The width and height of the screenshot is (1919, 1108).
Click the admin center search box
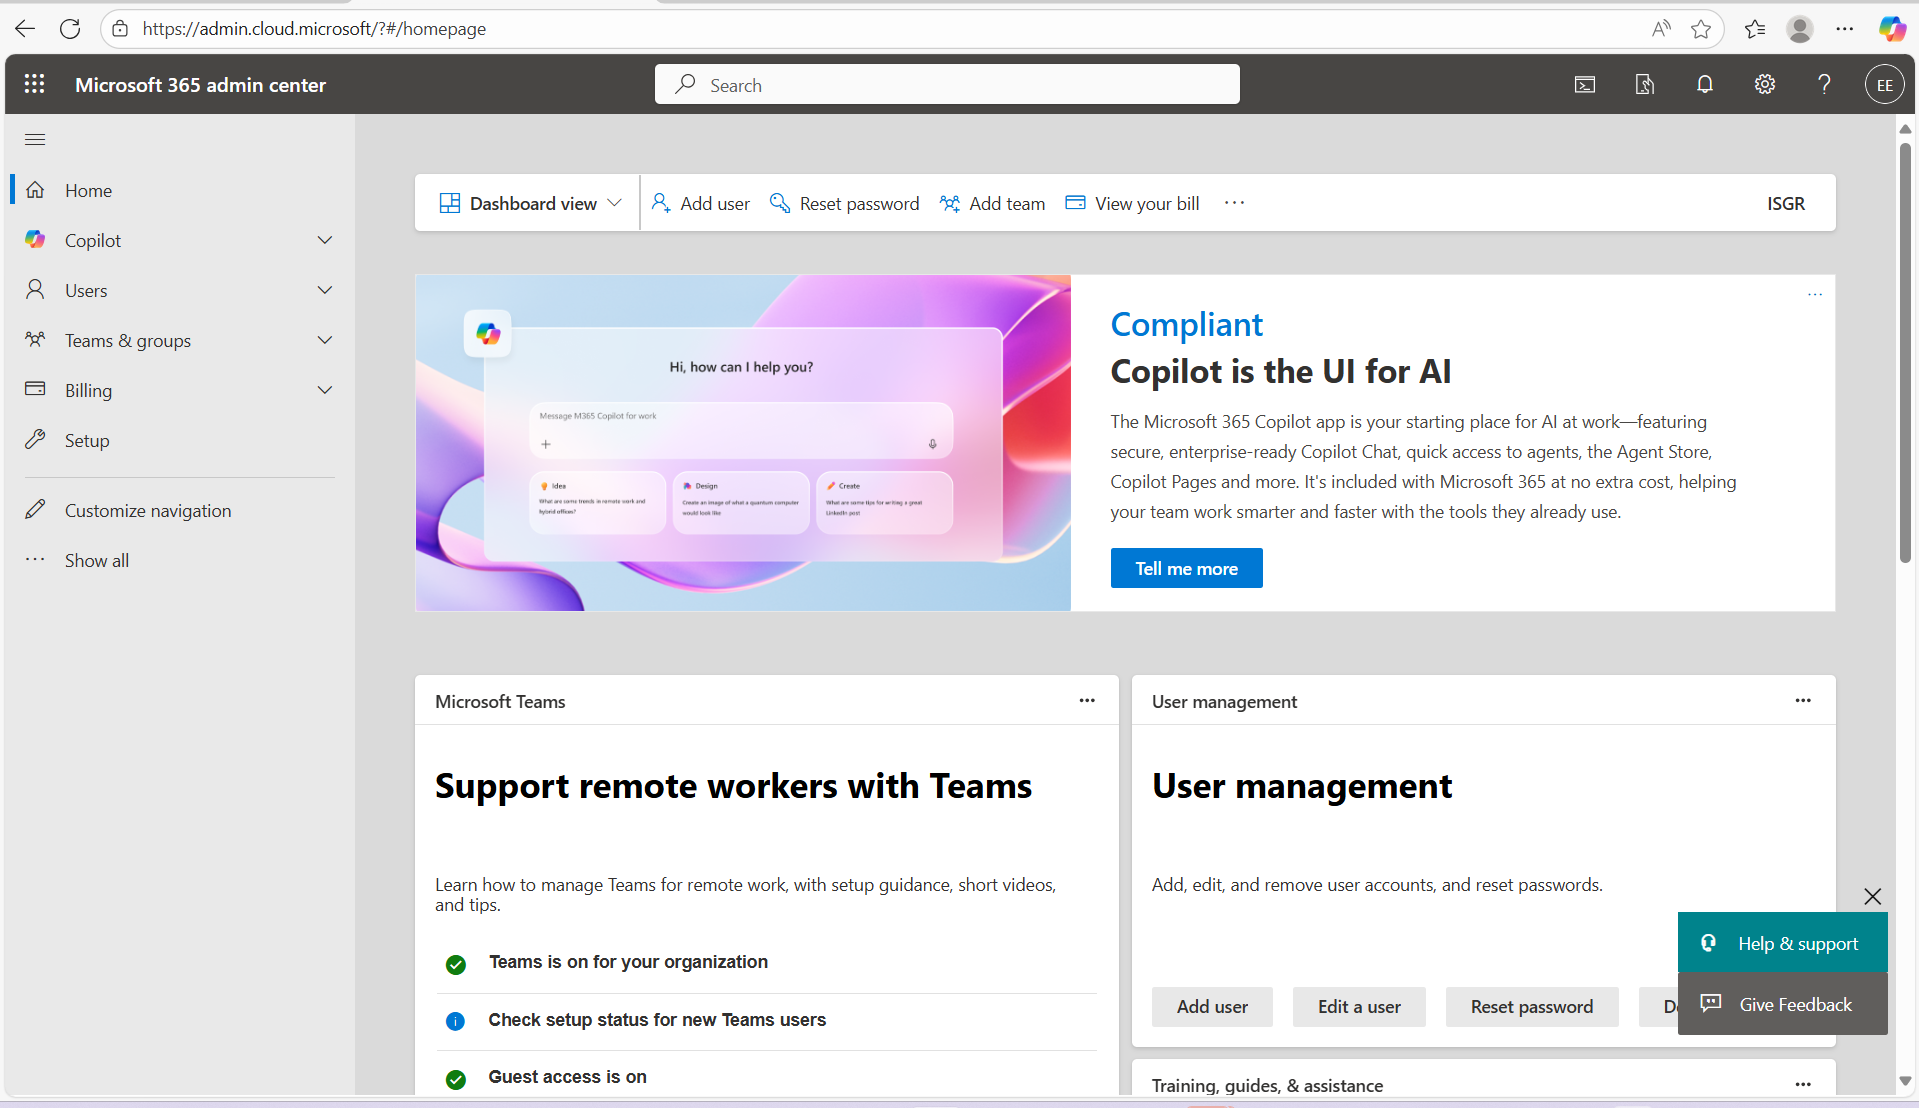tap(946, 85)
